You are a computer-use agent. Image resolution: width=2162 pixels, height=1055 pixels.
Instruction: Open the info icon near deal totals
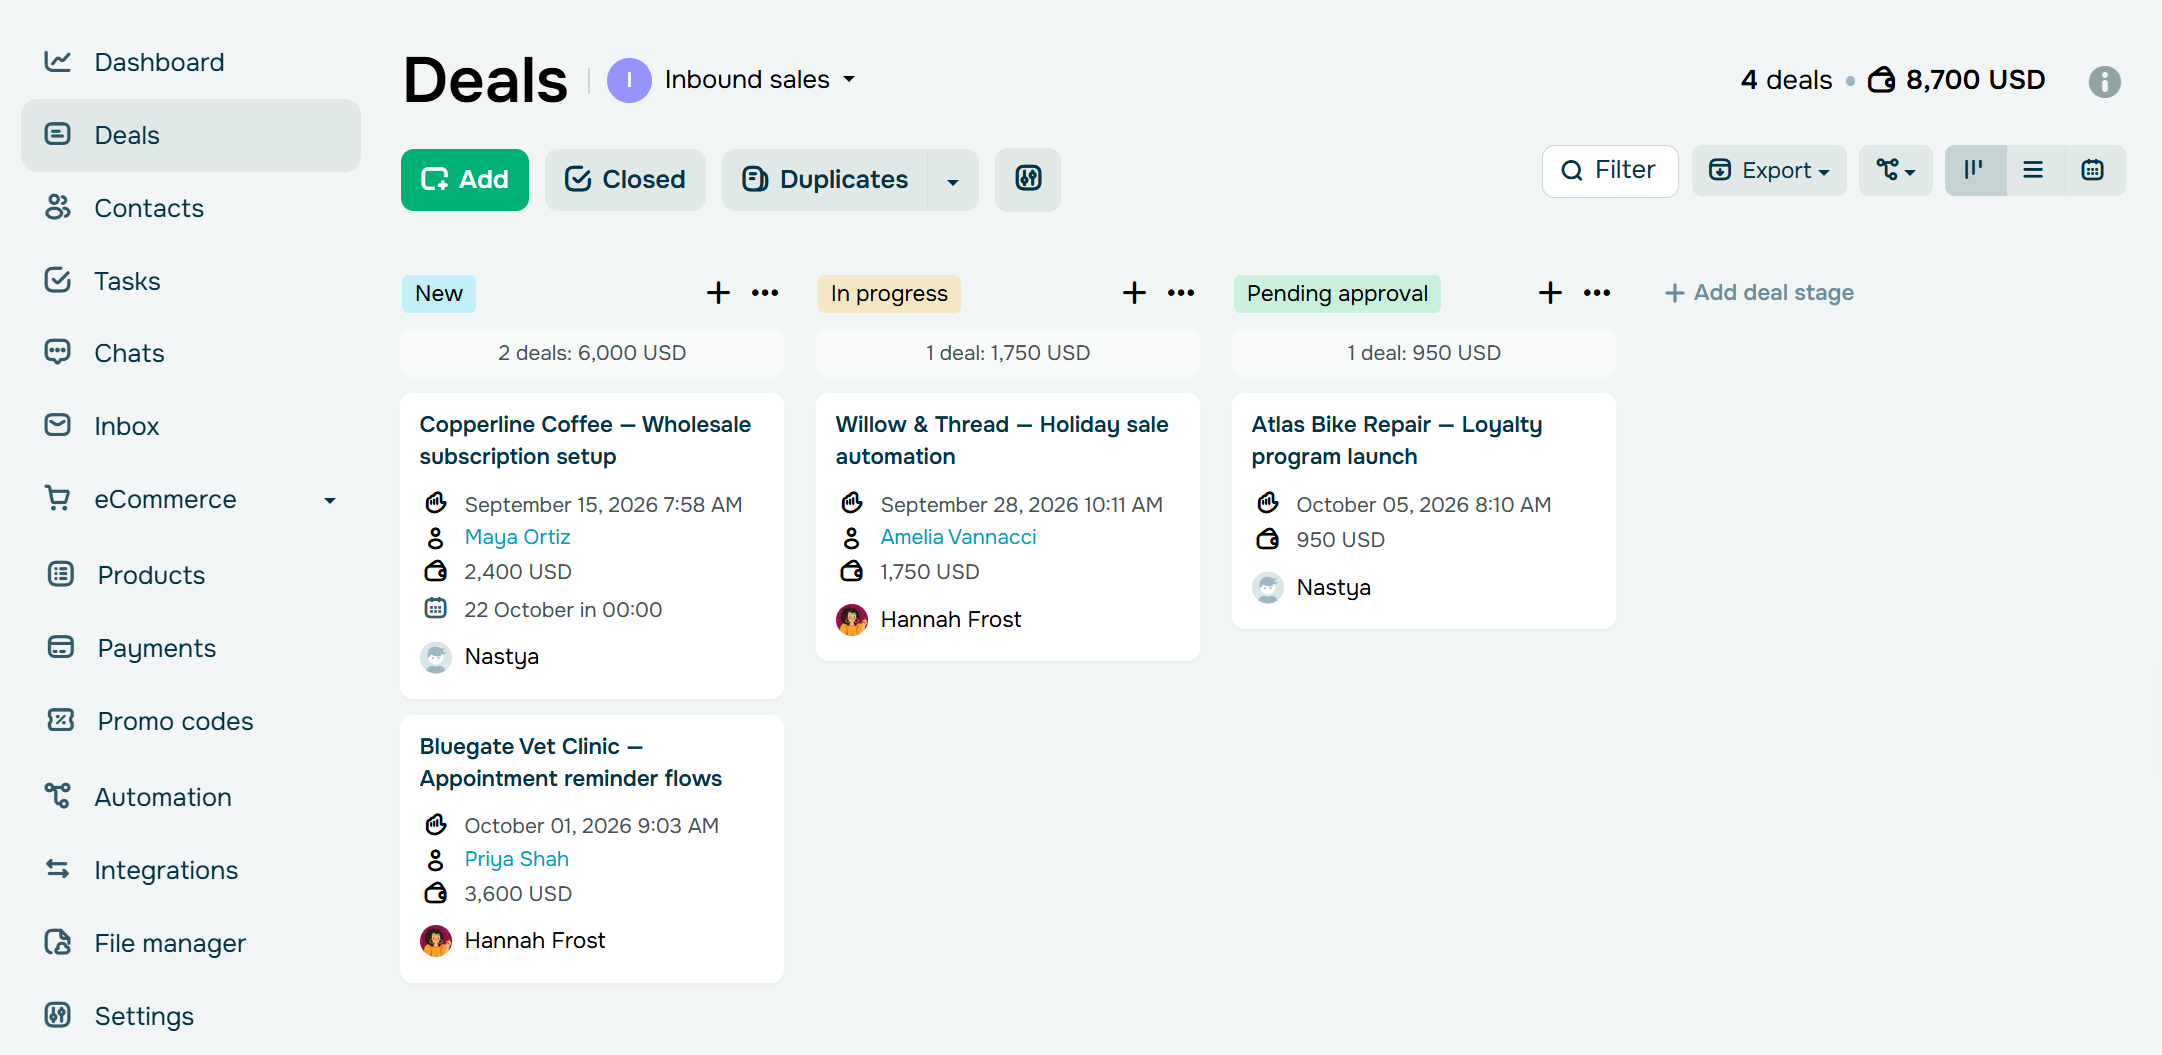click(2104, 81)
